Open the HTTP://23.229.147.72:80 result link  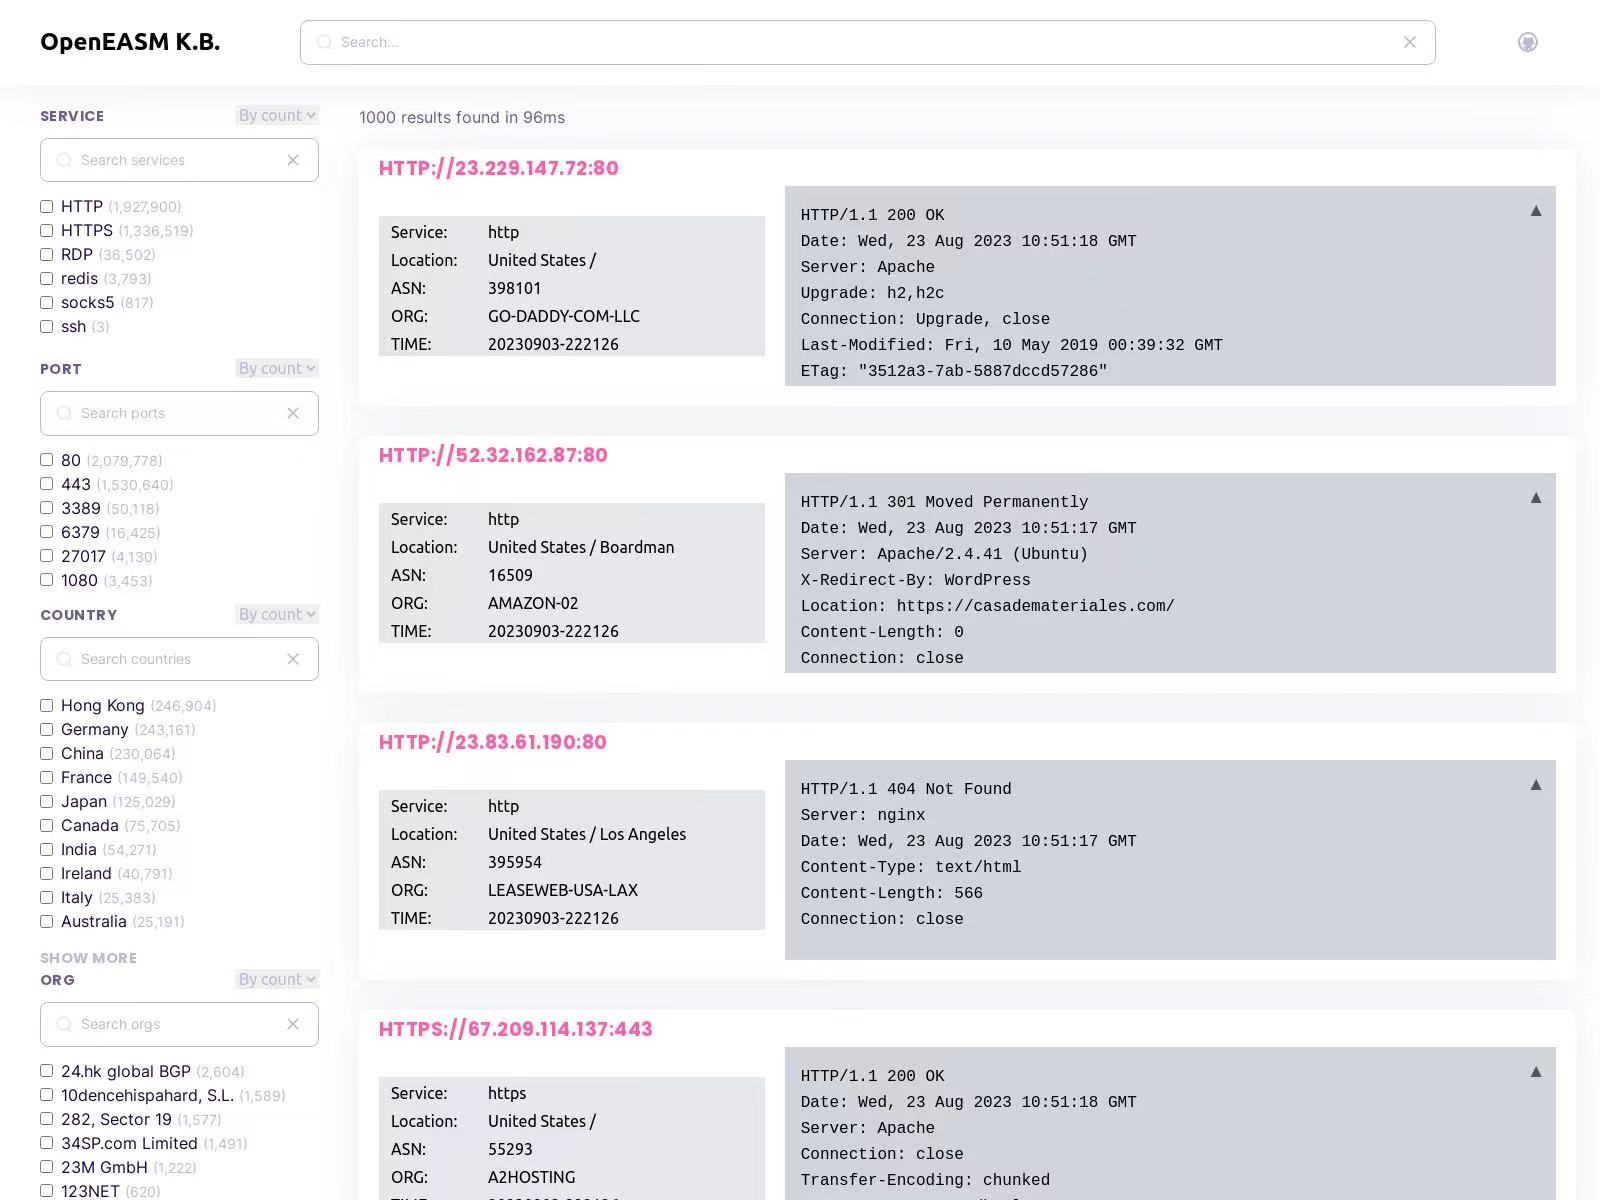497,168
